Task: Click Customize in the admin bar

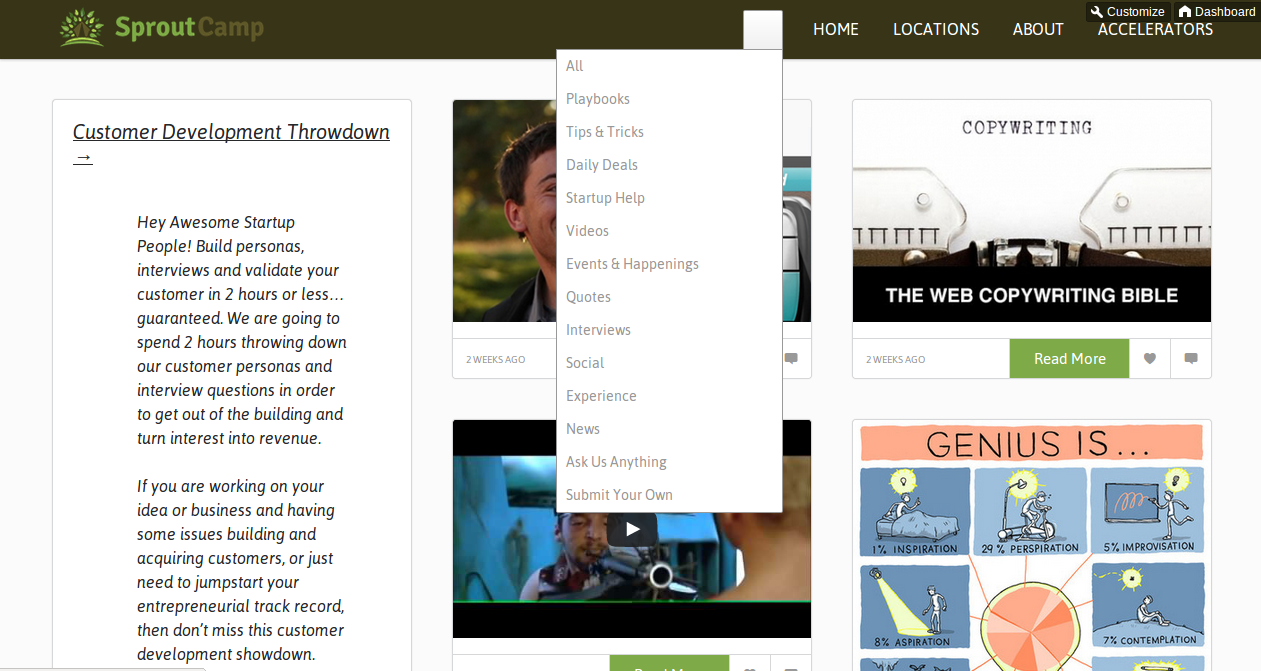Action: (1128, 12)
